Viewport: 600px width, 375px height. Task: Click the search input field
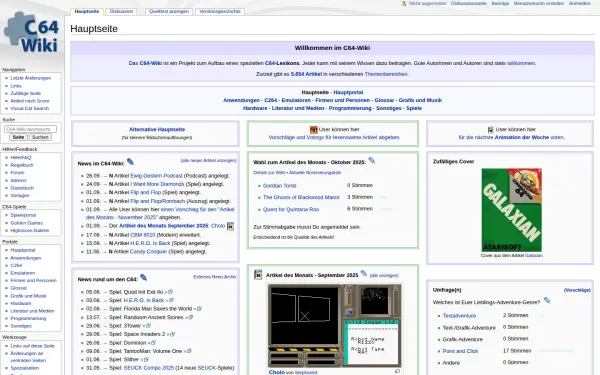[31, 129]
